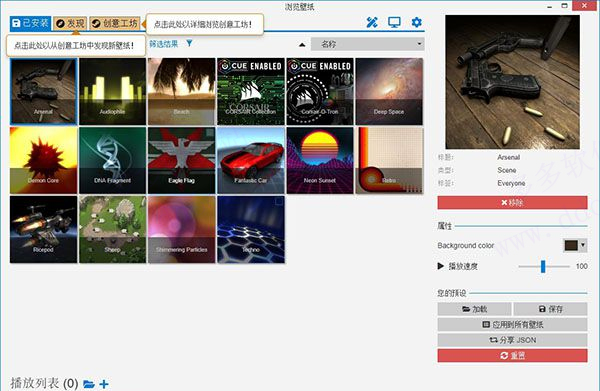Click play triangle beside playback speed
Viewport: 600px width, 391px height.
440,266
